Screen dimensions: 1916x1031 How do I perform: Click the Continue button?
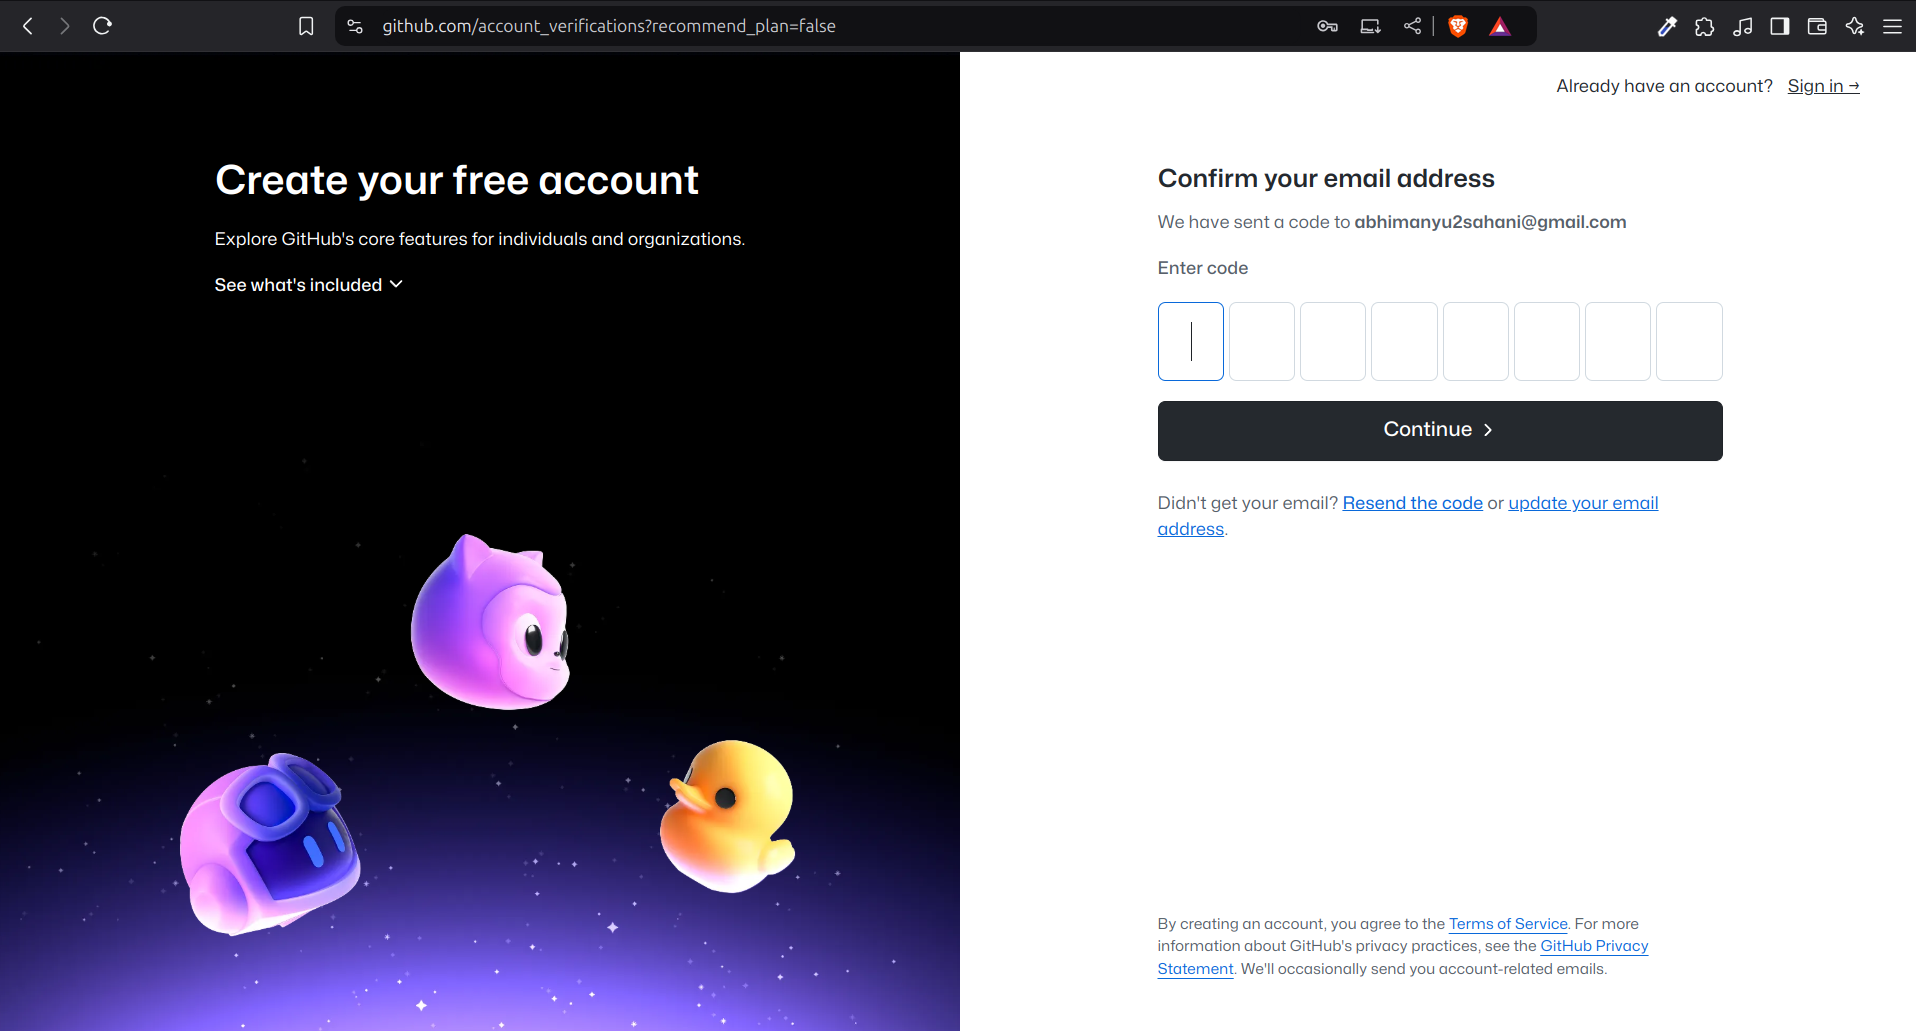1440,431
